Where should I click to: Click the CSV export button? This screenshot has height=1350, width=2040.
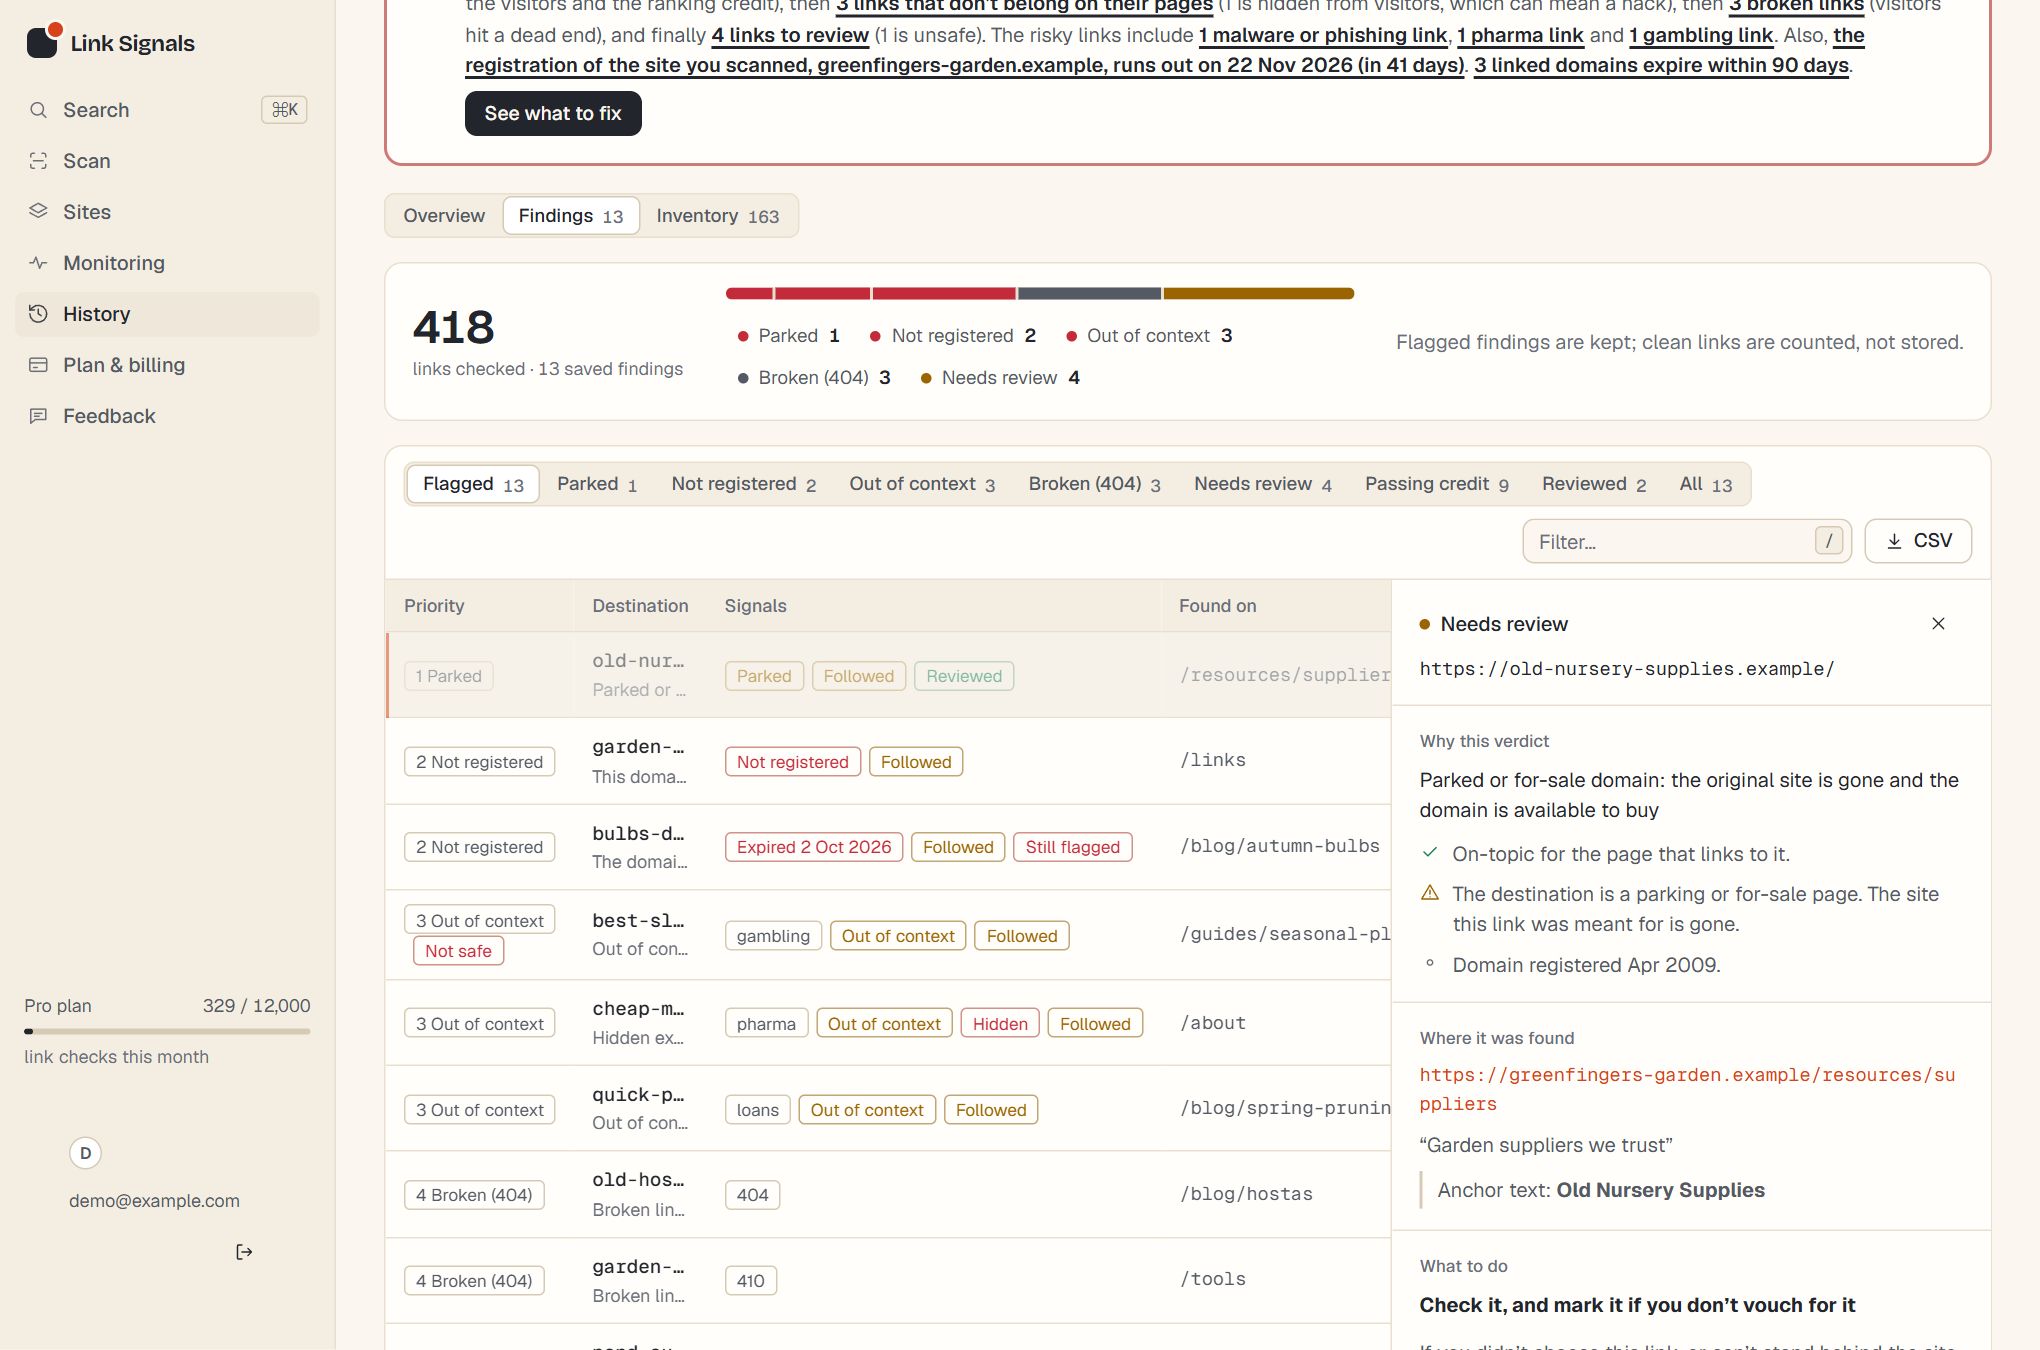(1918, 541)
